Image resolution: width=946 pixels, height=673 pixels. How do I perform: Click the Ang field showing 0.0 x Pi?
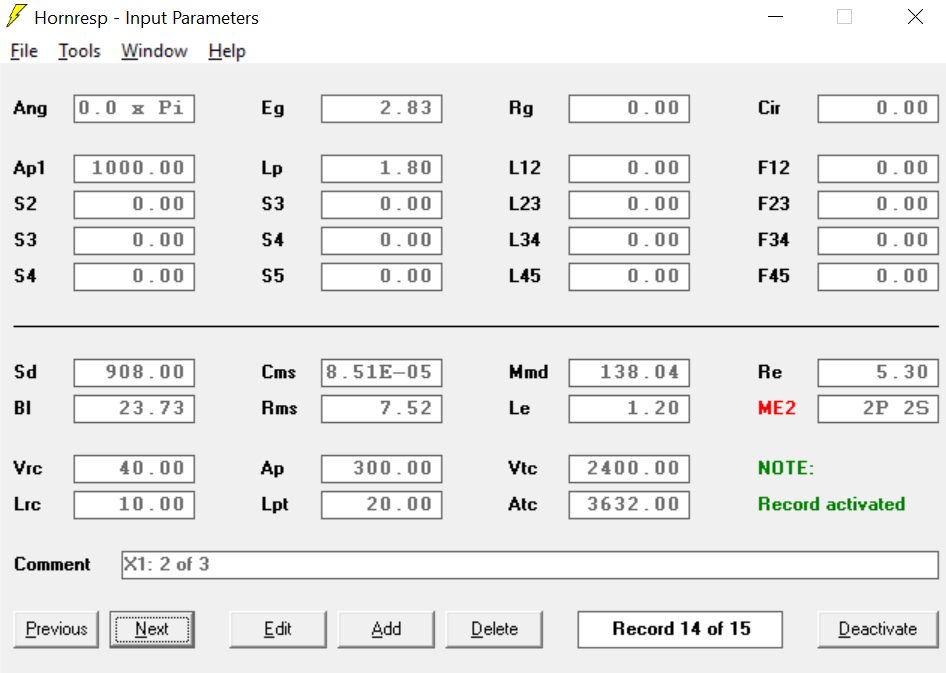(x=134, y=109)
